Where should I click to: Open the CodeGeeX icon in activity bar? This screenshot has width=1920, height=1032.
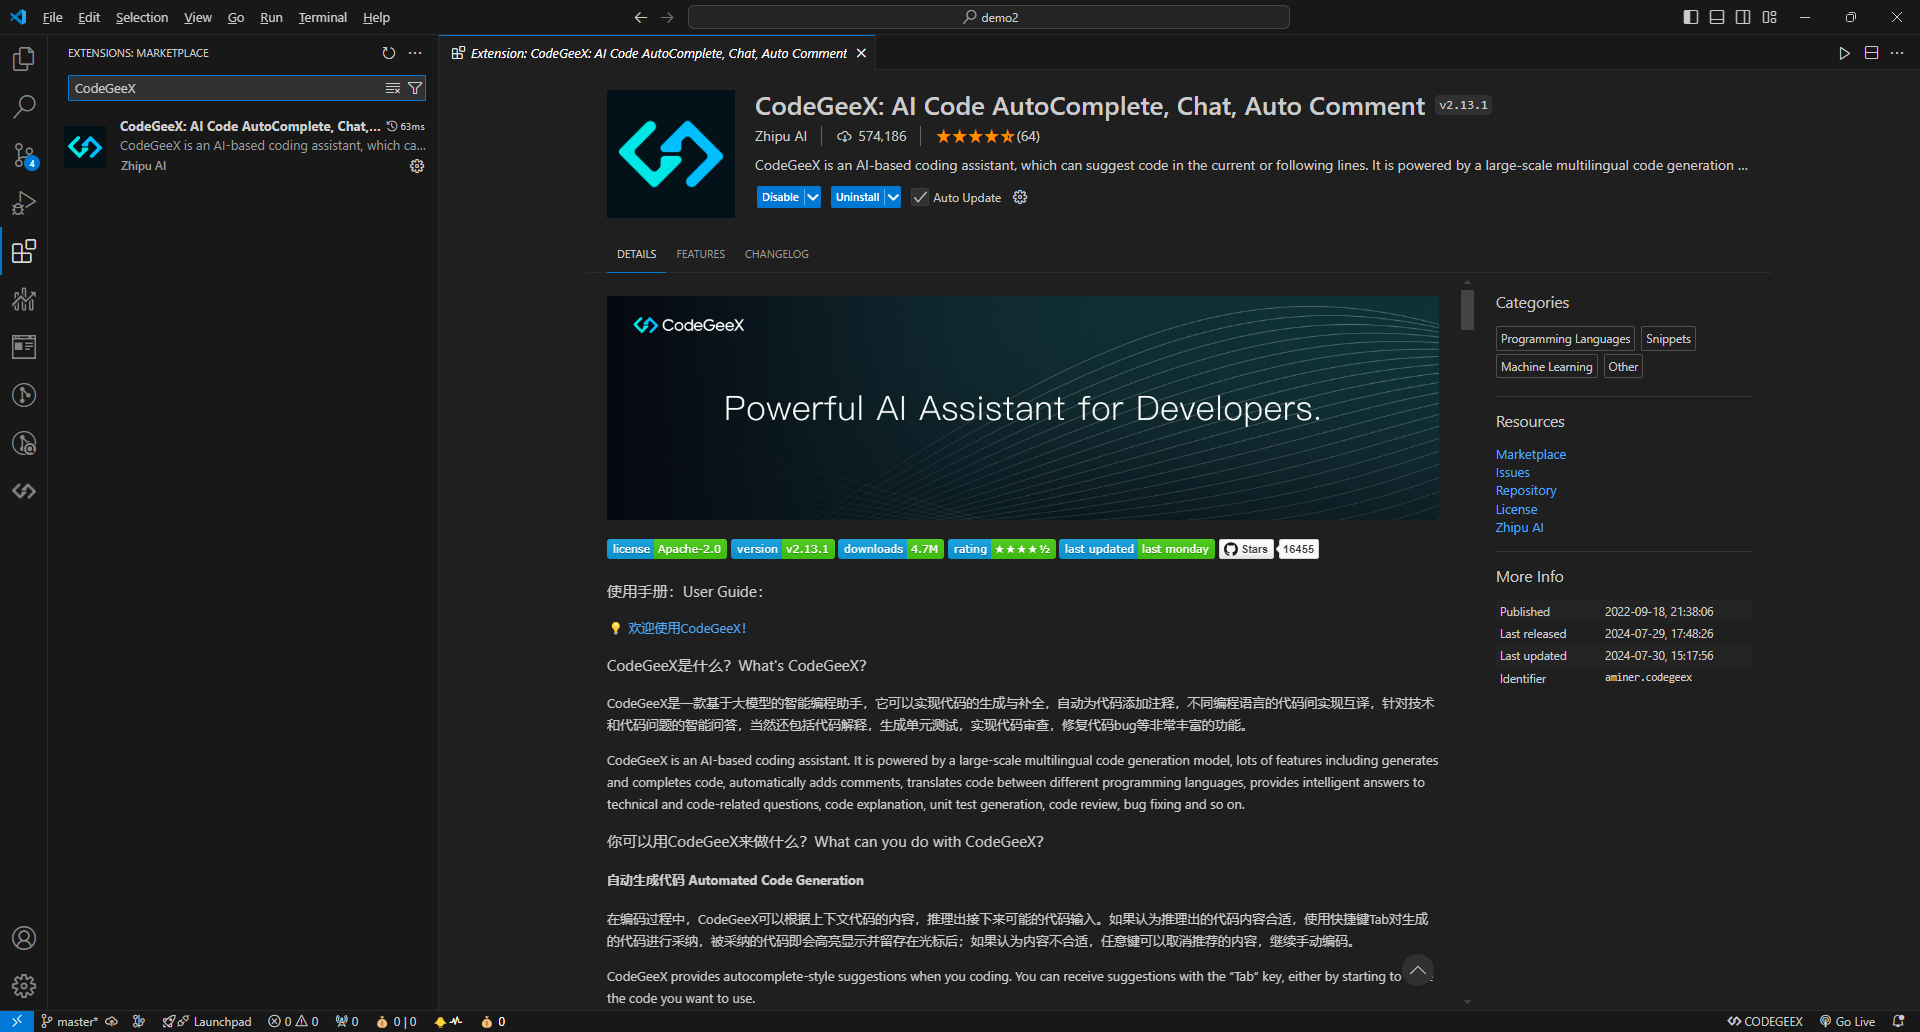point(24,491)
